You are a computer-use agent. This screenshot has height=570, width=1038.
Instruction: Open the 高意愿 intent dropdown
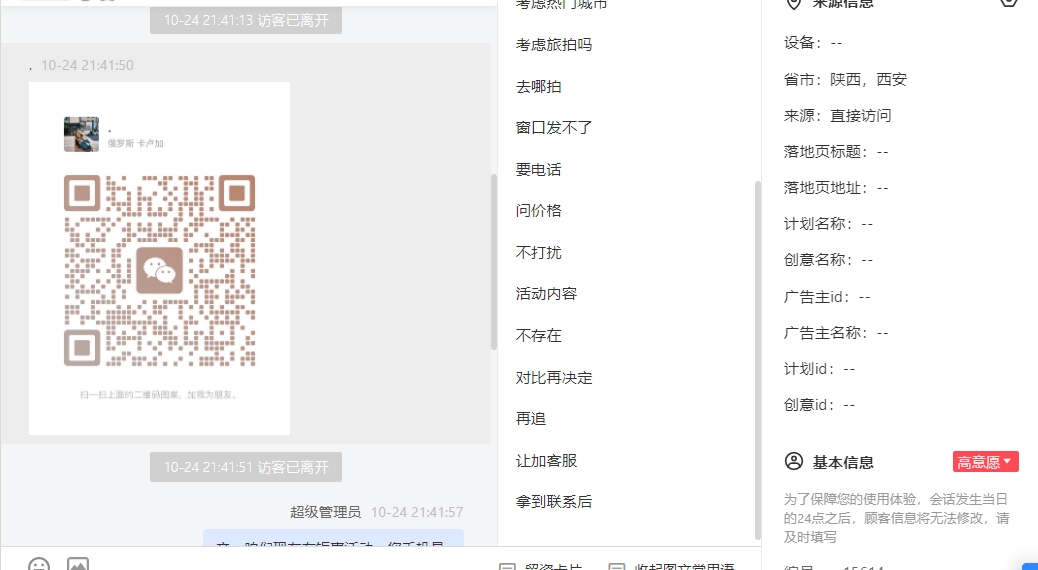985,462
